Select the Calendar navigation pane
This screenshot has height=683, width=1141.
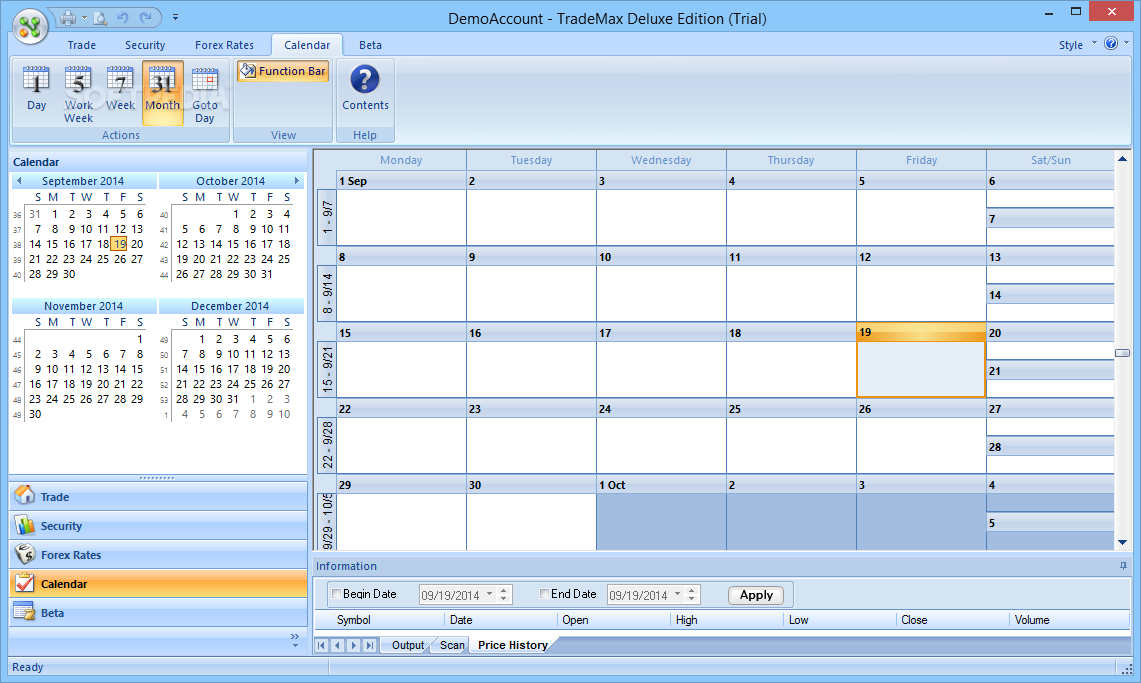[158, 584]
